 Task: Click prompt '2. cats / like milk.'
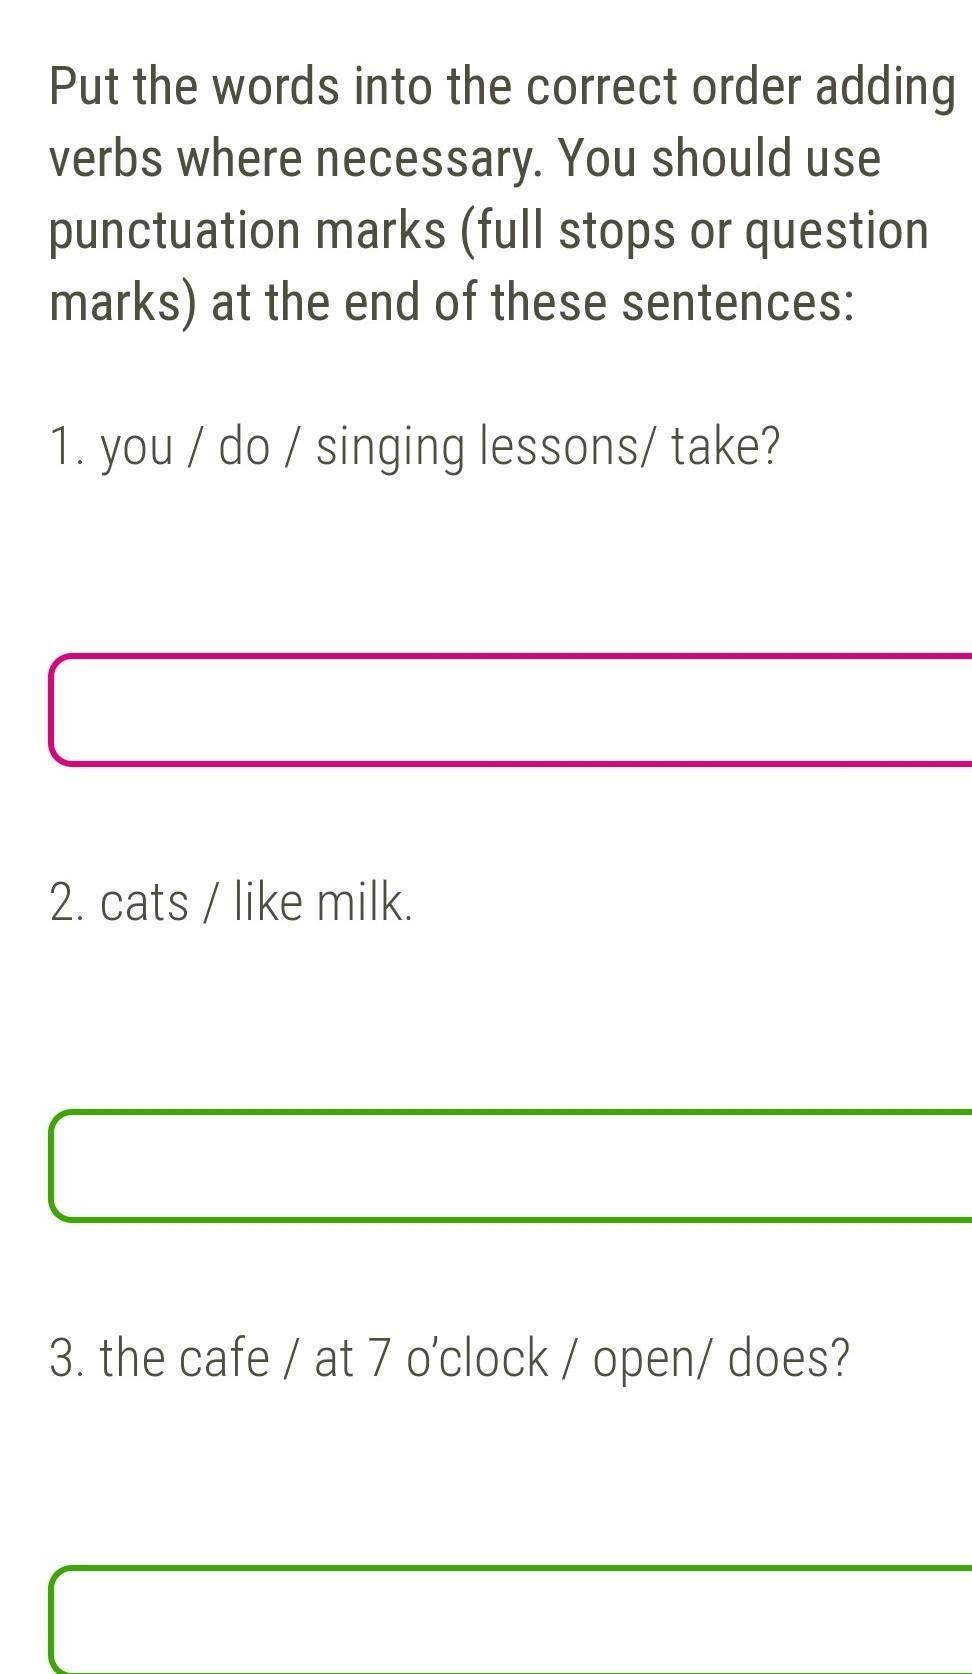click(x=231, y=902)
